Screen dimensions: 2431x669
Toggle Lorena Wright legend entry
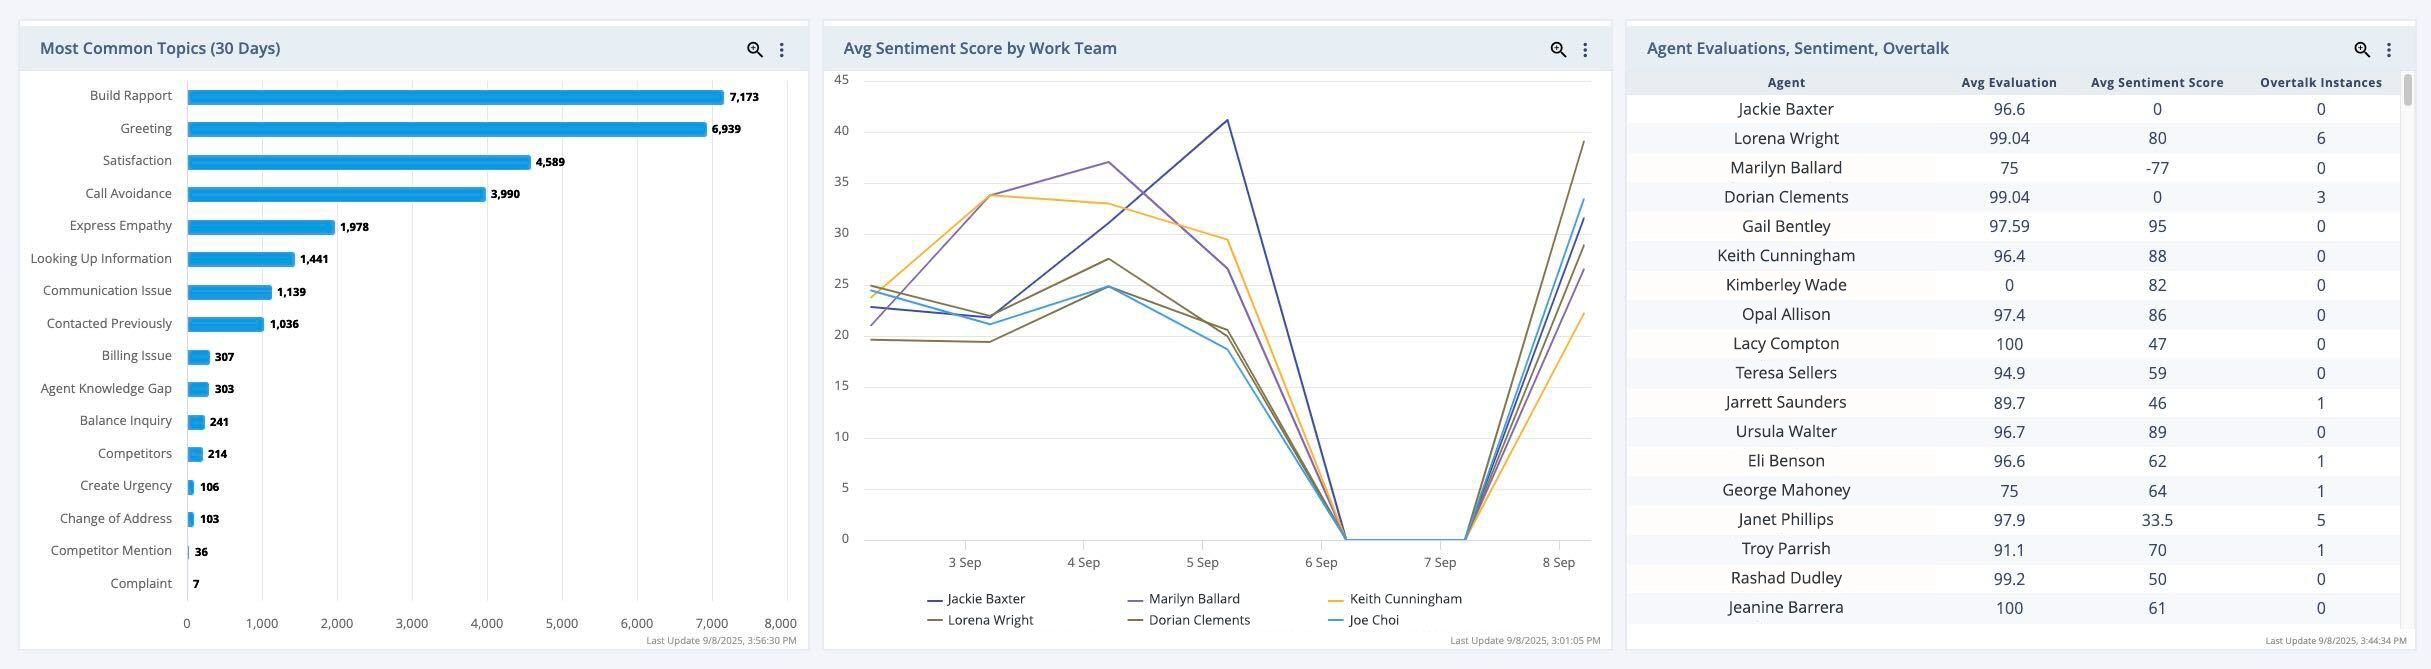990,620
